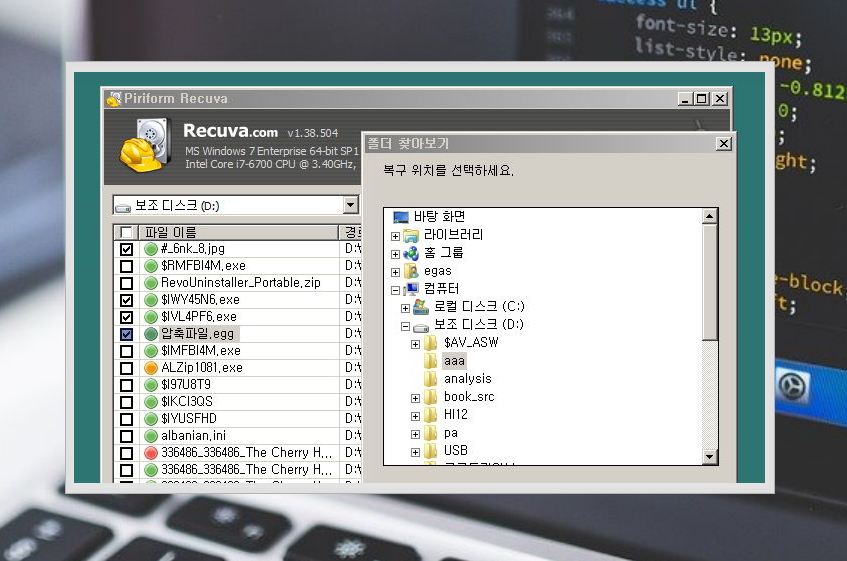Image resolution: width=847 pixels, height=561 pixels.
Task: Expand the HI12 folder node
Action: tap(415, 416)
